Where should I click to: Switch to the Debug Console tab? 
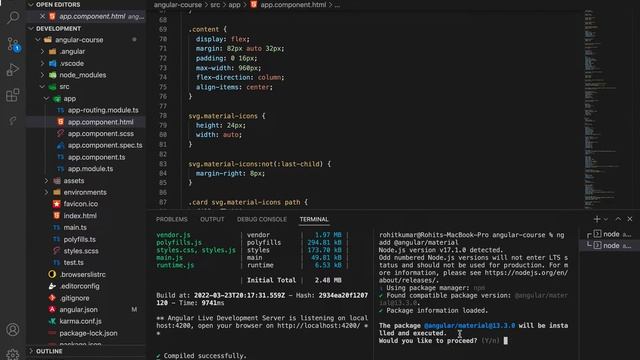[x=262, y=219]
